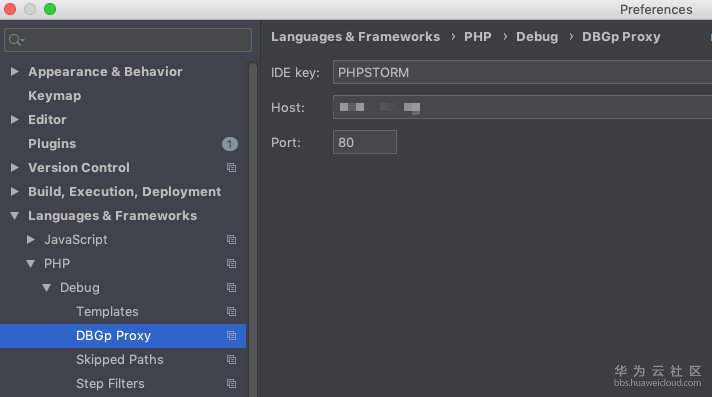
Task: Collapse Languages & Frameworks section
Action: tap(15, 216)
